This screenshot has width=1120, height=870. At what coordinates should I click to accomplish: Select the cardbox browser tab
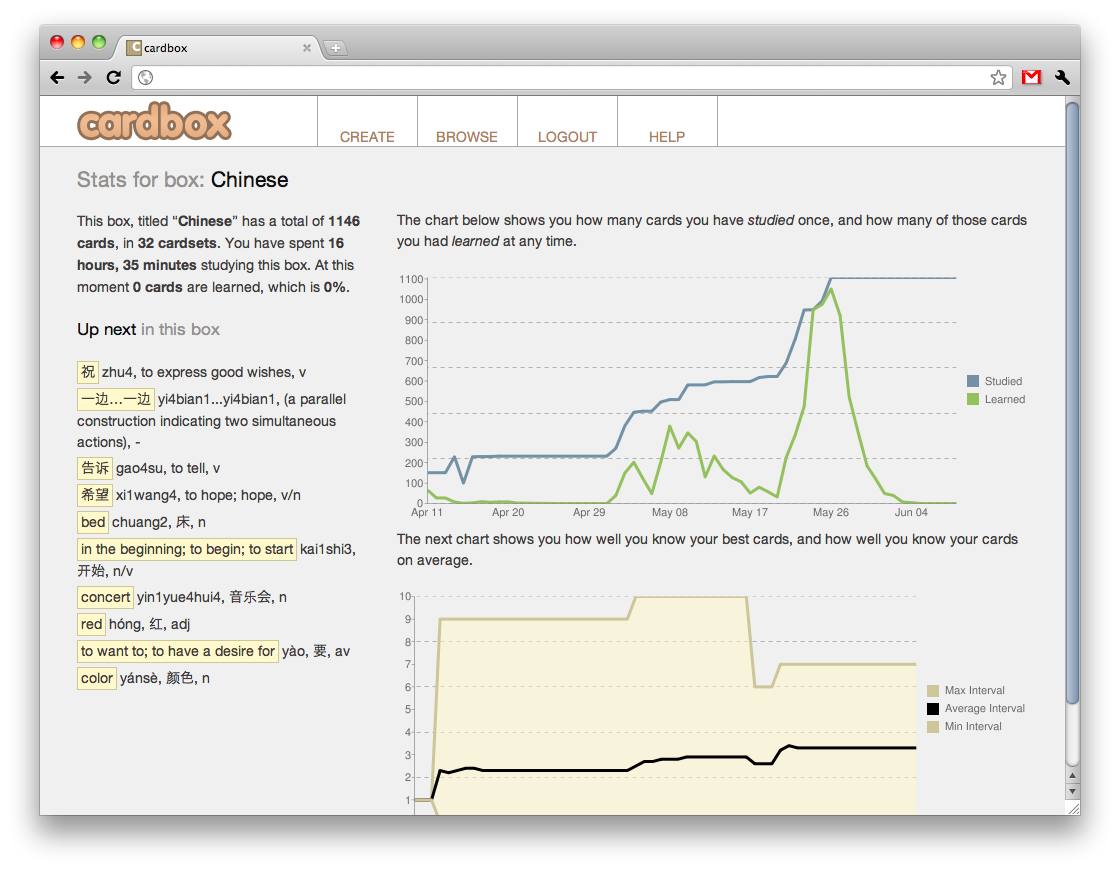coord(219,48)
